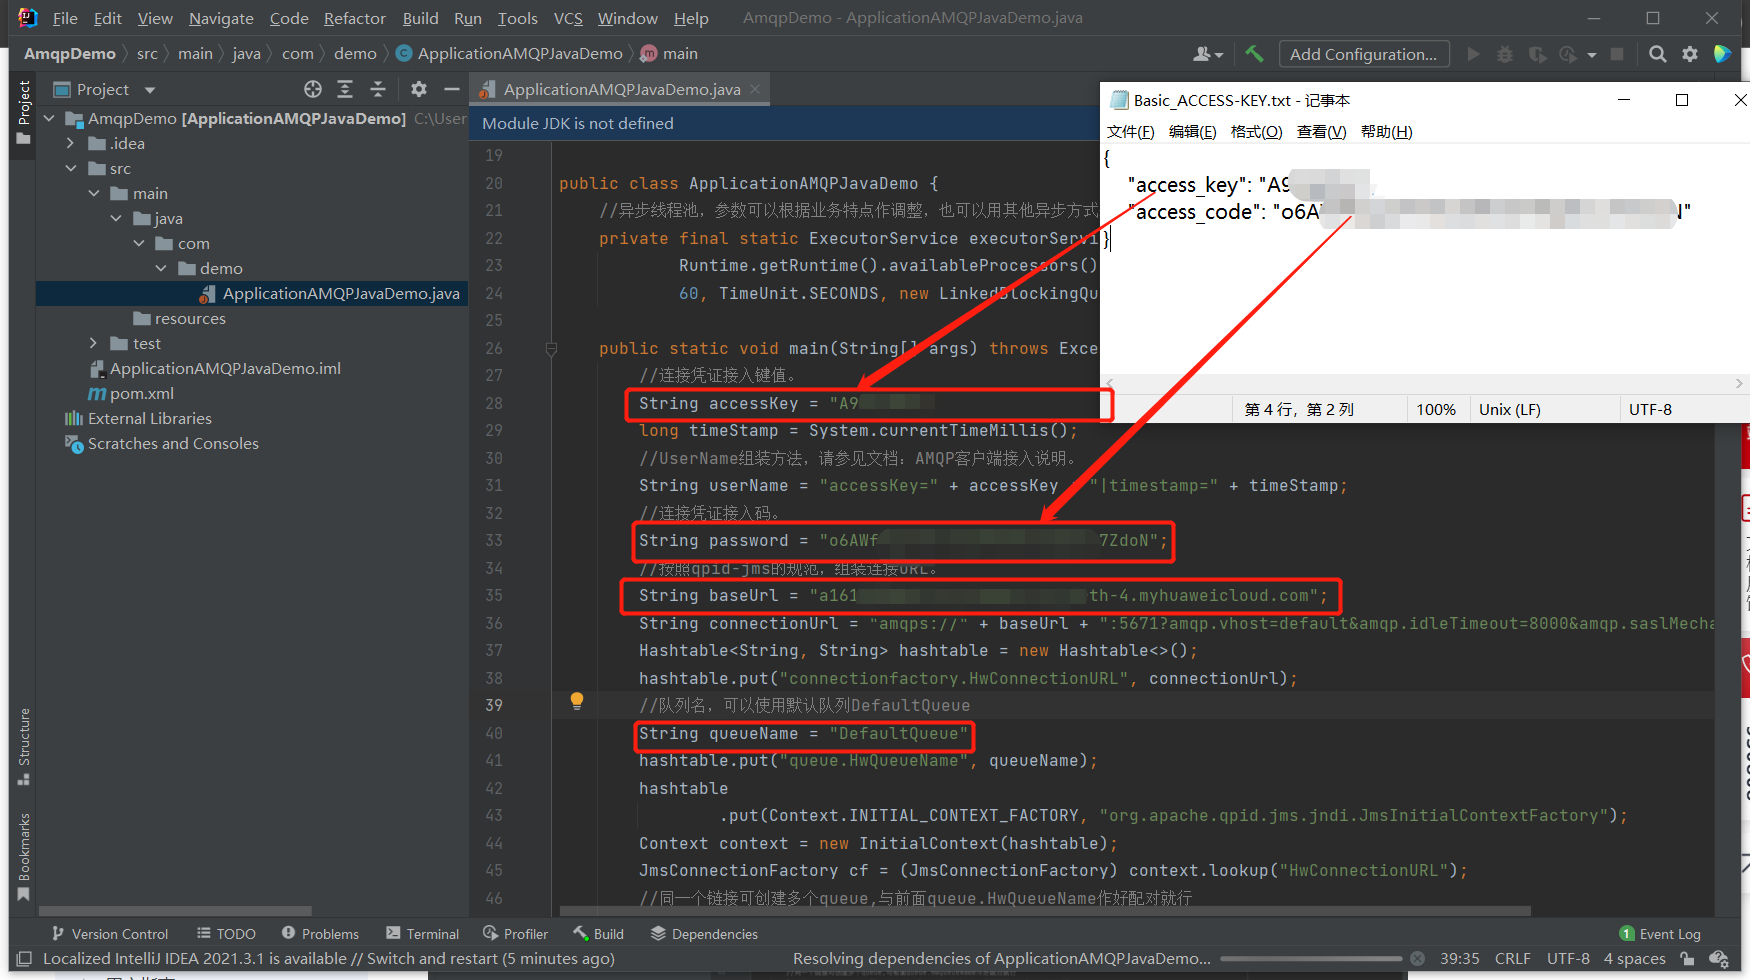Select pom.xml in the project tree
Viewport: 1750px width, 980px height.
click(x=141, y=394)
